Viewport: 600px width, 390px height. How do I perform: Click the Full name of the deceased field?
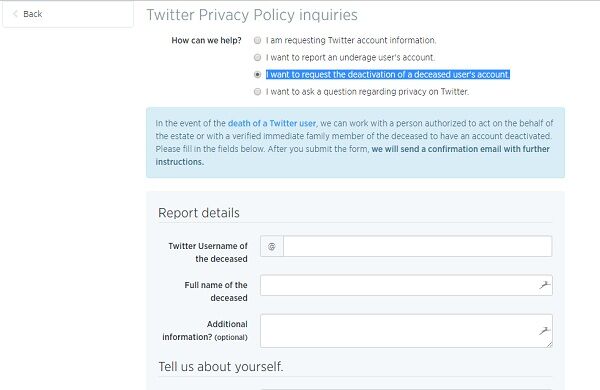coord(406,285)
